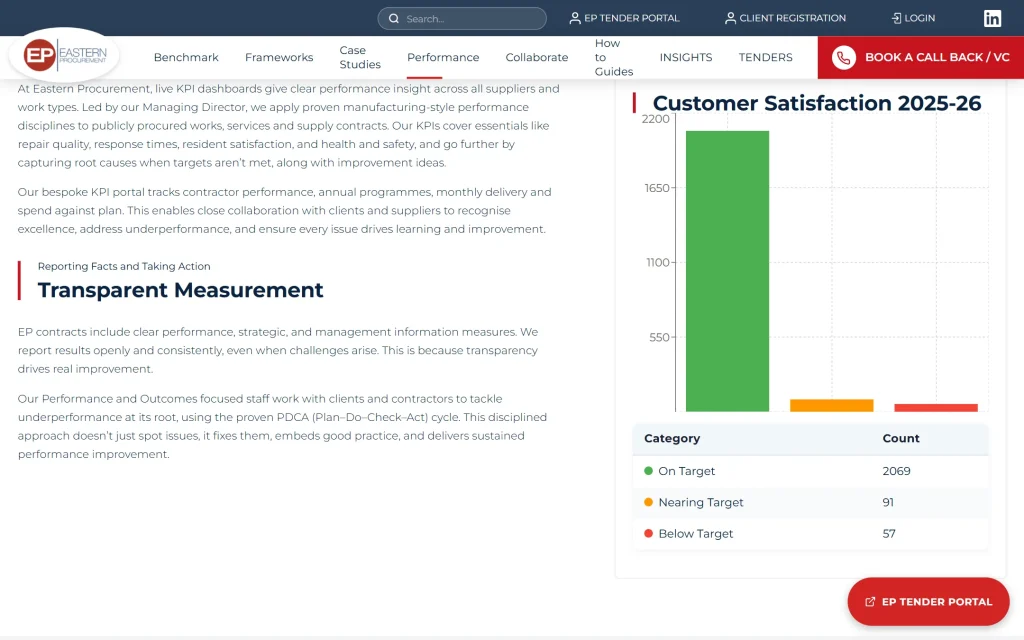The height and width of the screenshot is (640, 1024).
Task: Click the orange dot beside Nearing Target
Action: (x=648, y=502)
